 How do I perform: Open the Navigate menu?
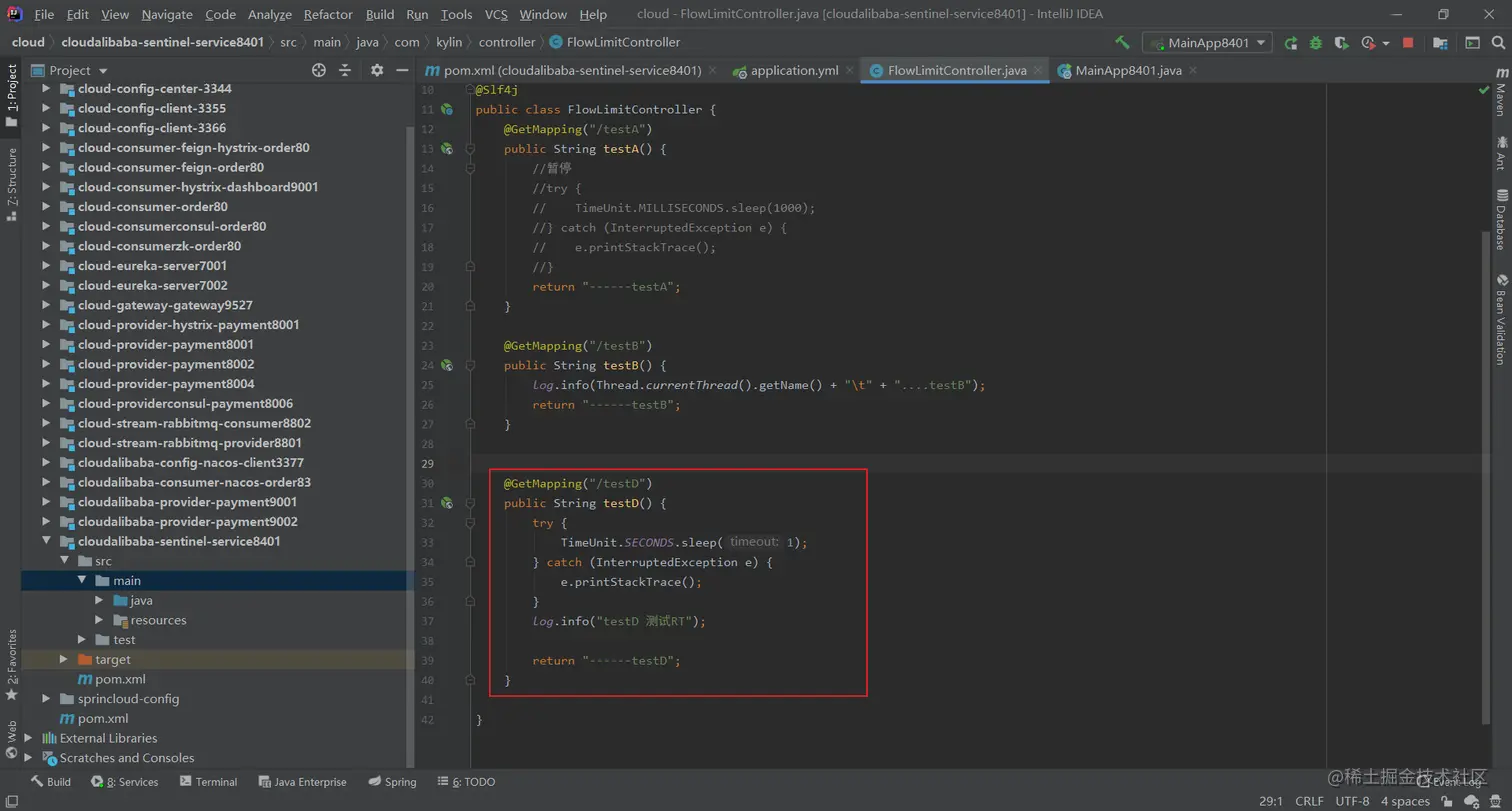tap(167, 14)
